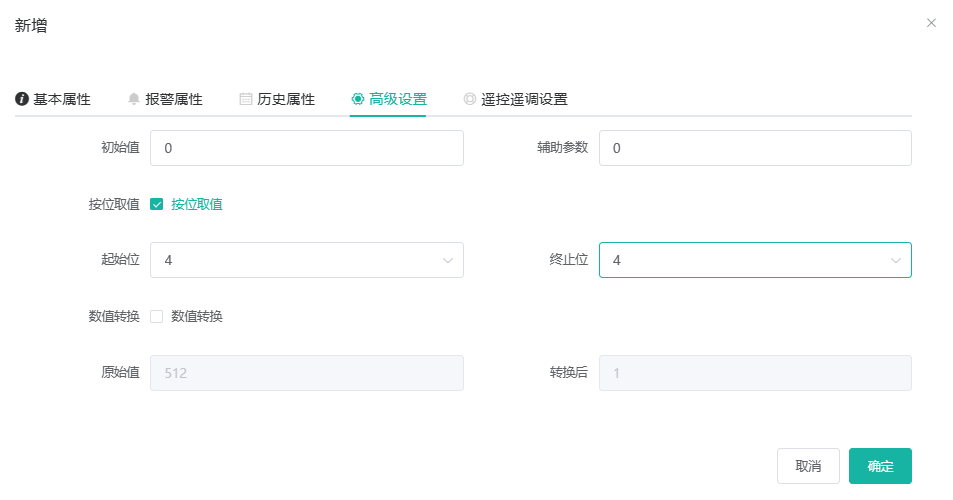Screen dimensions: 953x500
Task: Focus the 初始值 input field
Action: click(307, 148)
